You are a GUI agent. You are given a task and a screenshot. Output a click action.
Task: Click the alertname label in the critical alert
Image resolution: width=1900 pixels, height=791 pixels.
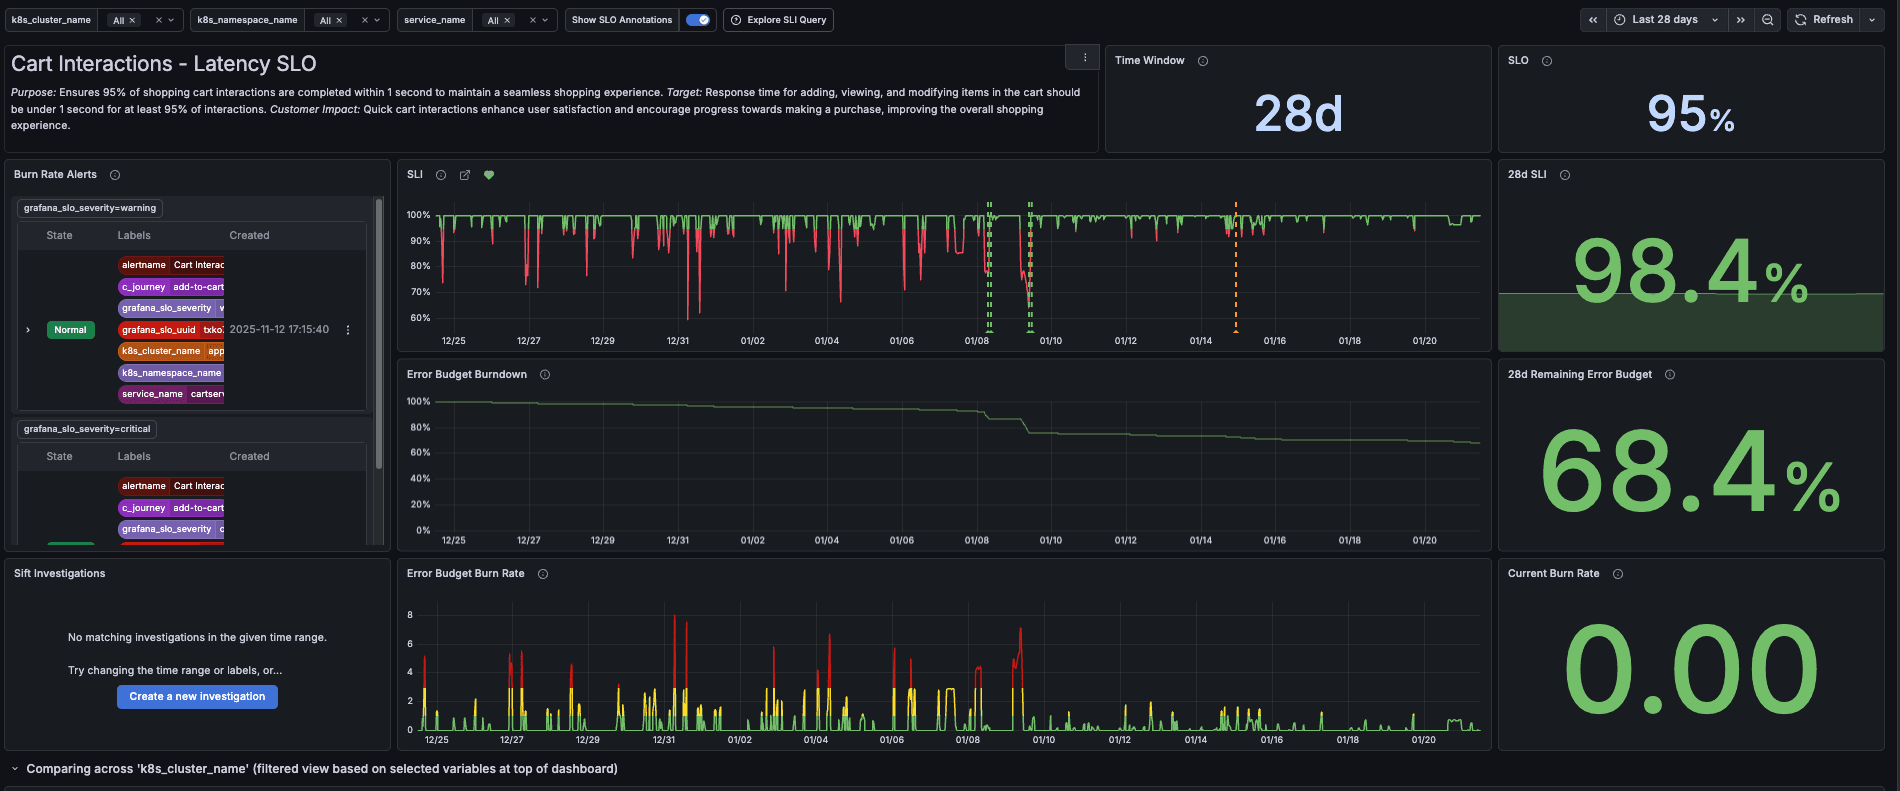[171, 486]
